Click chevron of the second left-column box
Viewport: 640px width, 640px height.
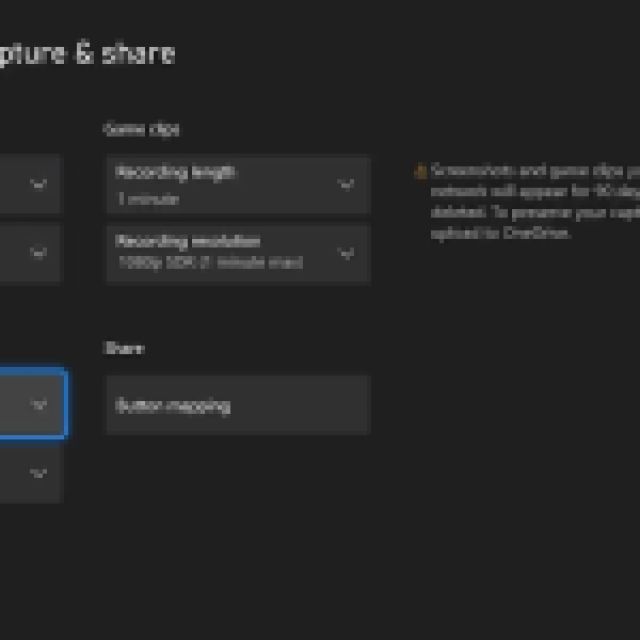pyautogui.click(x=39, y=253)
